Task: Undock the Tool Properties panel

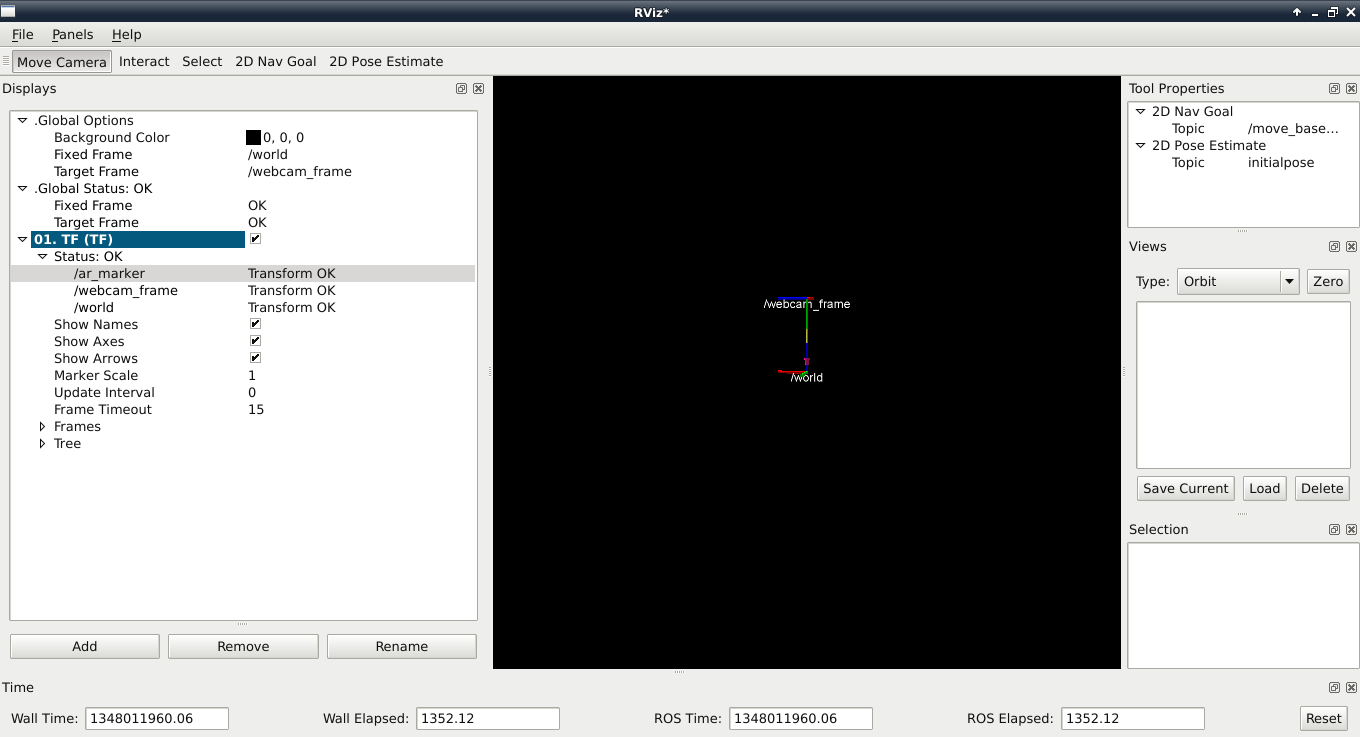Action: click(x=1334, y=89)
